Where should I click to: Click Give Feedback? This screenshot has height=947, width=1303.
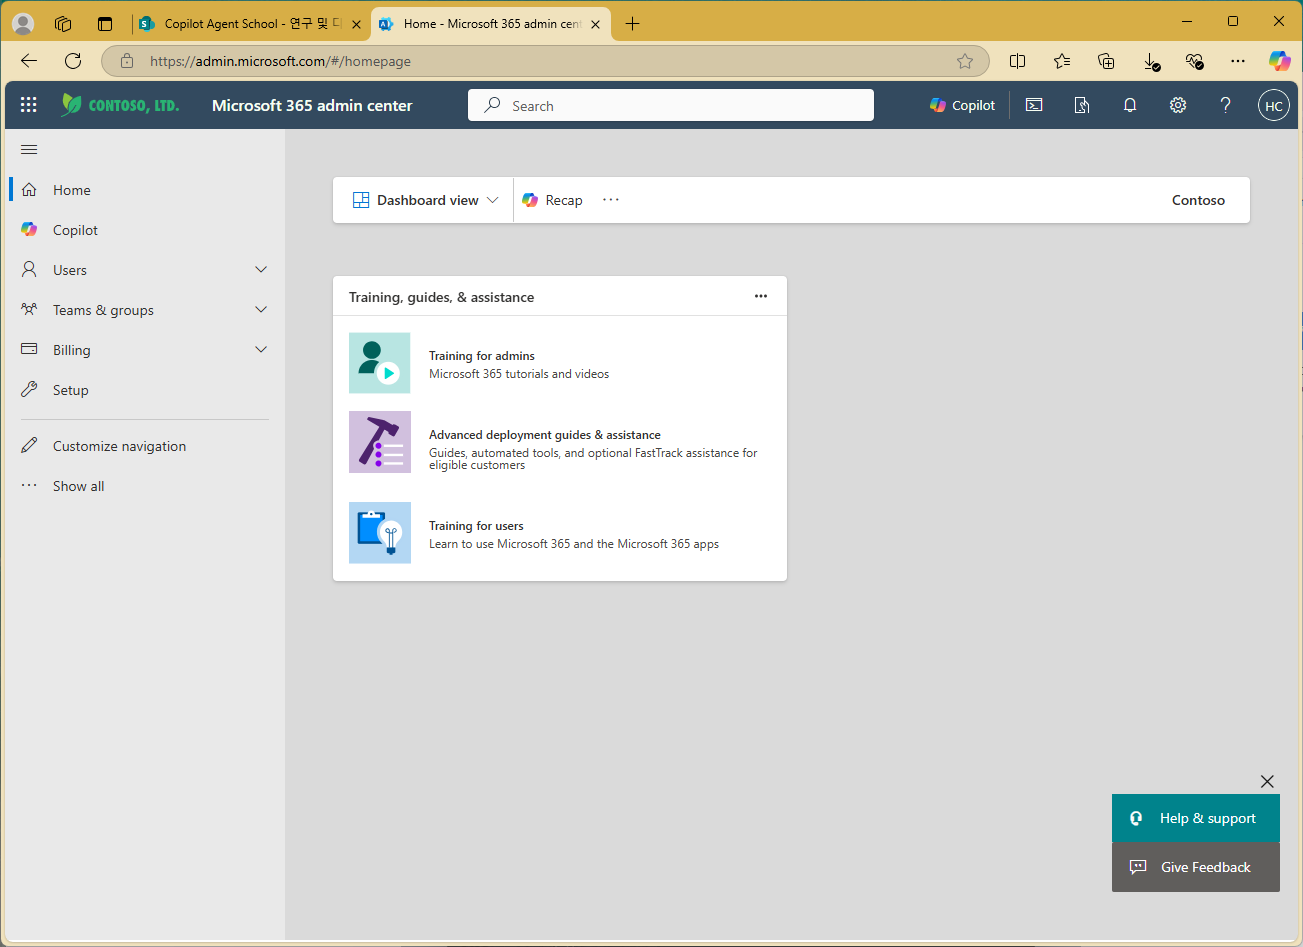[1196, 867]
